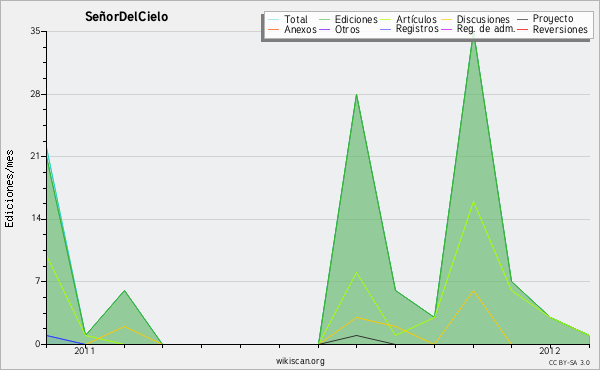
Task: Click the y-axis tick value 14
Action: 35,218
